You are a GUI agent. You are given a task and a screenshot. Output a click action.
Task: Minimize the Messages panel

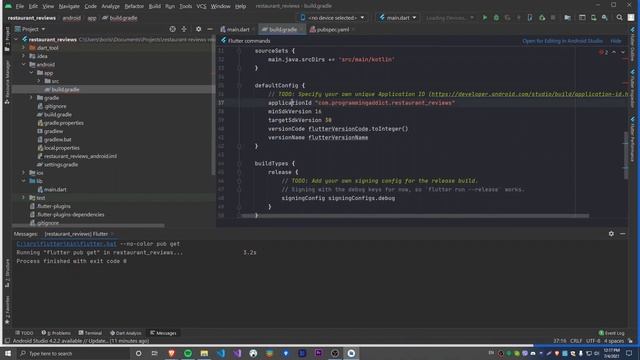click(x=622, y=233)
